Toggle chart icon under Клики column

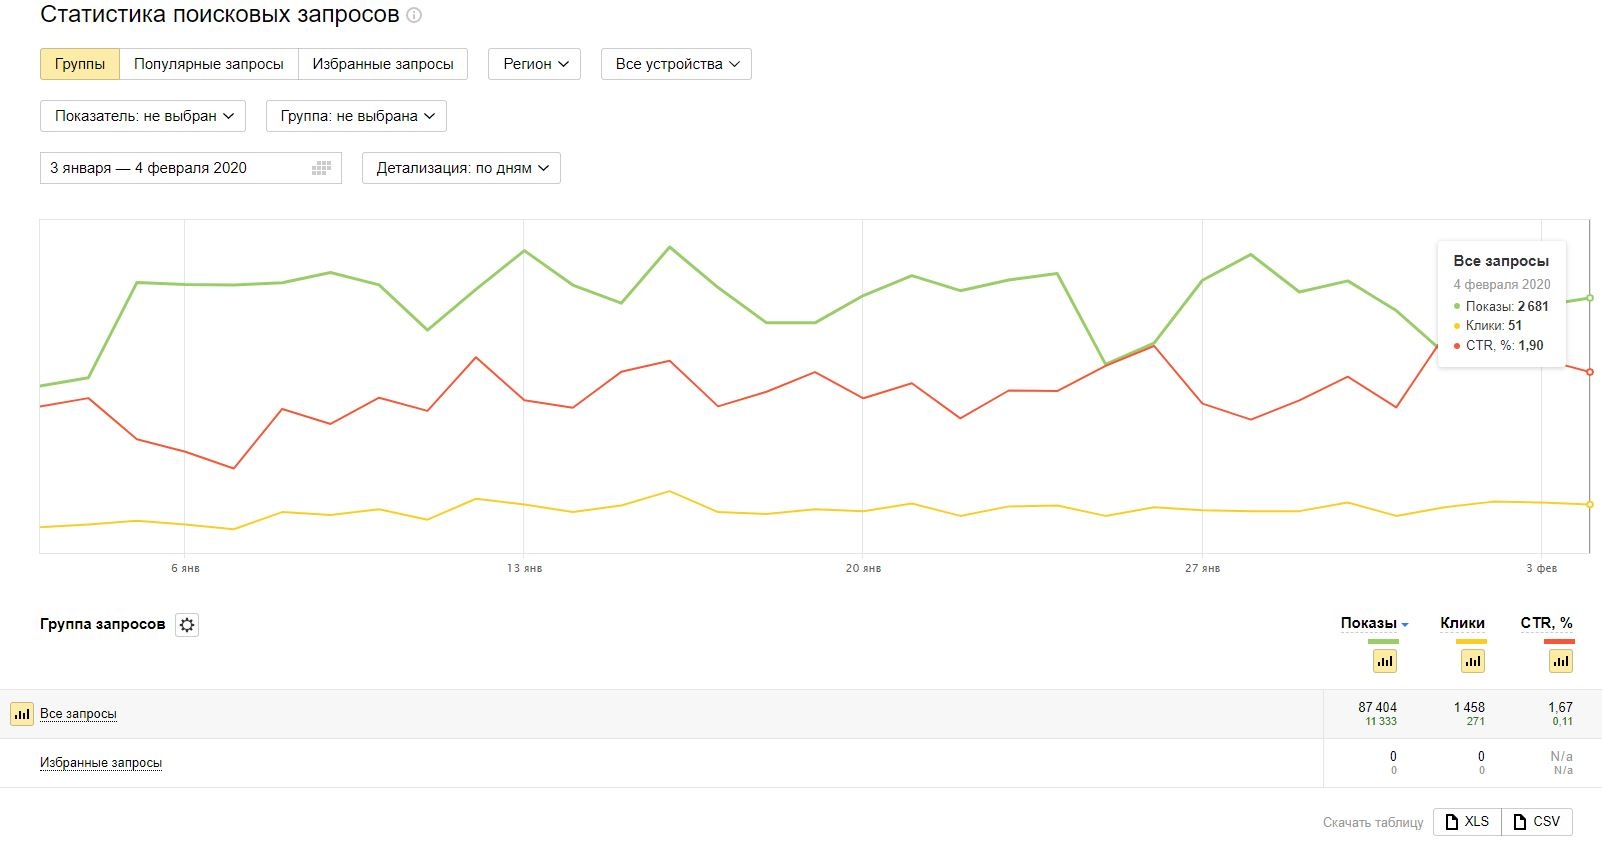[x=1473, y=661]
